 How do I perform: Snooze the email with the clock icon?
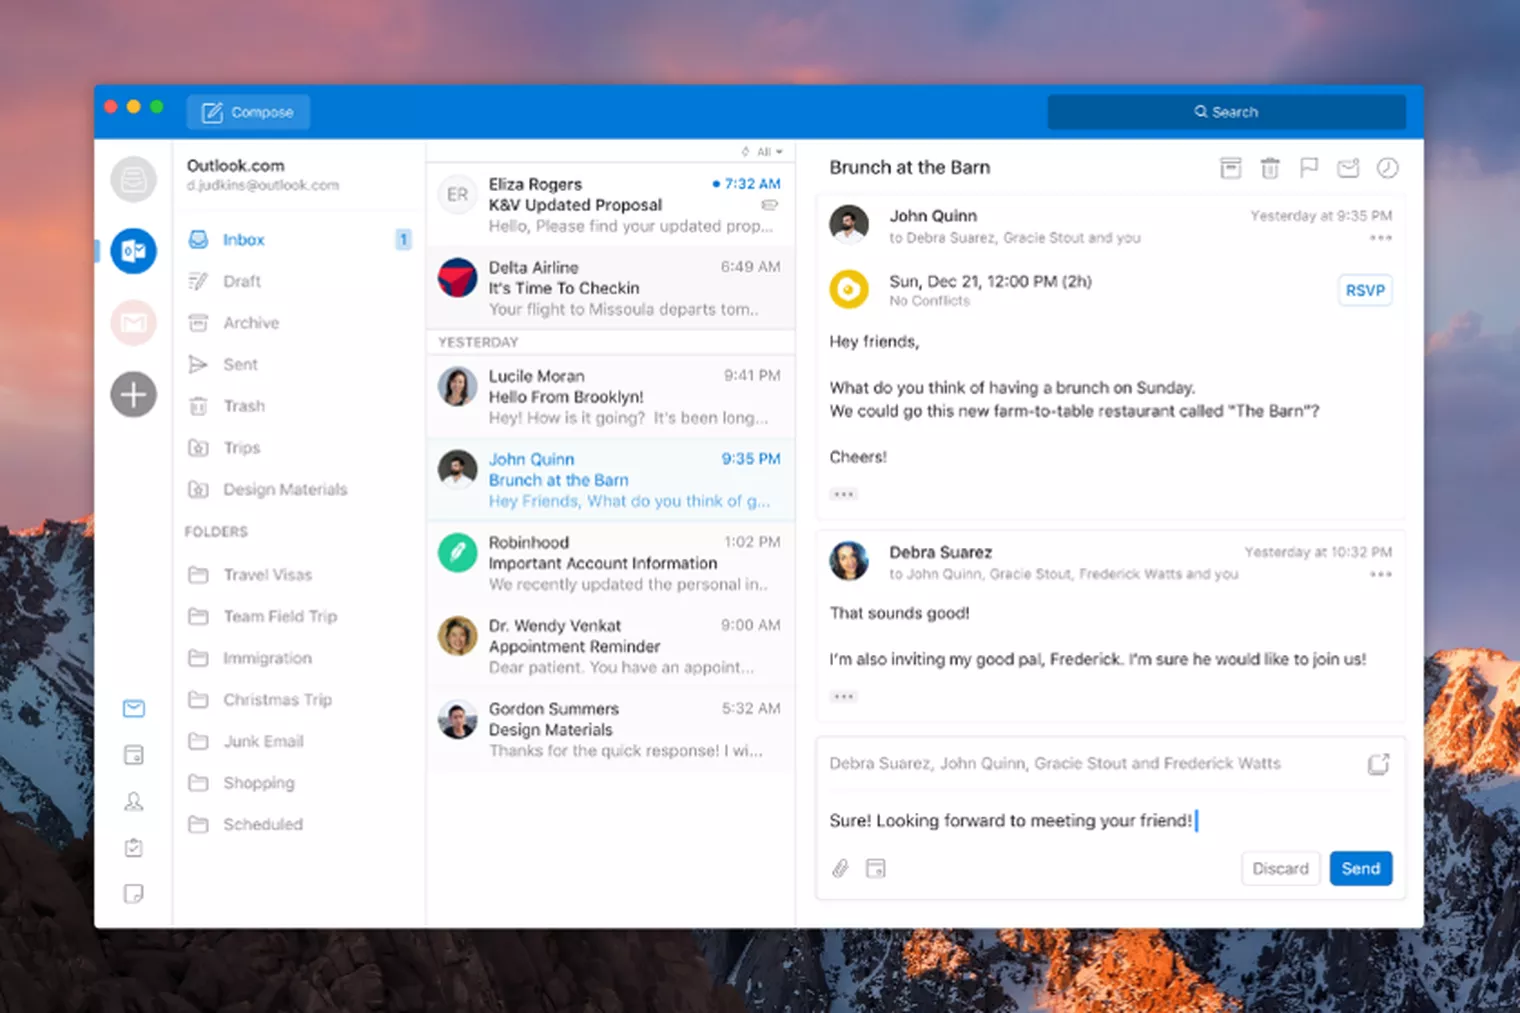[x=1387, y=168]
